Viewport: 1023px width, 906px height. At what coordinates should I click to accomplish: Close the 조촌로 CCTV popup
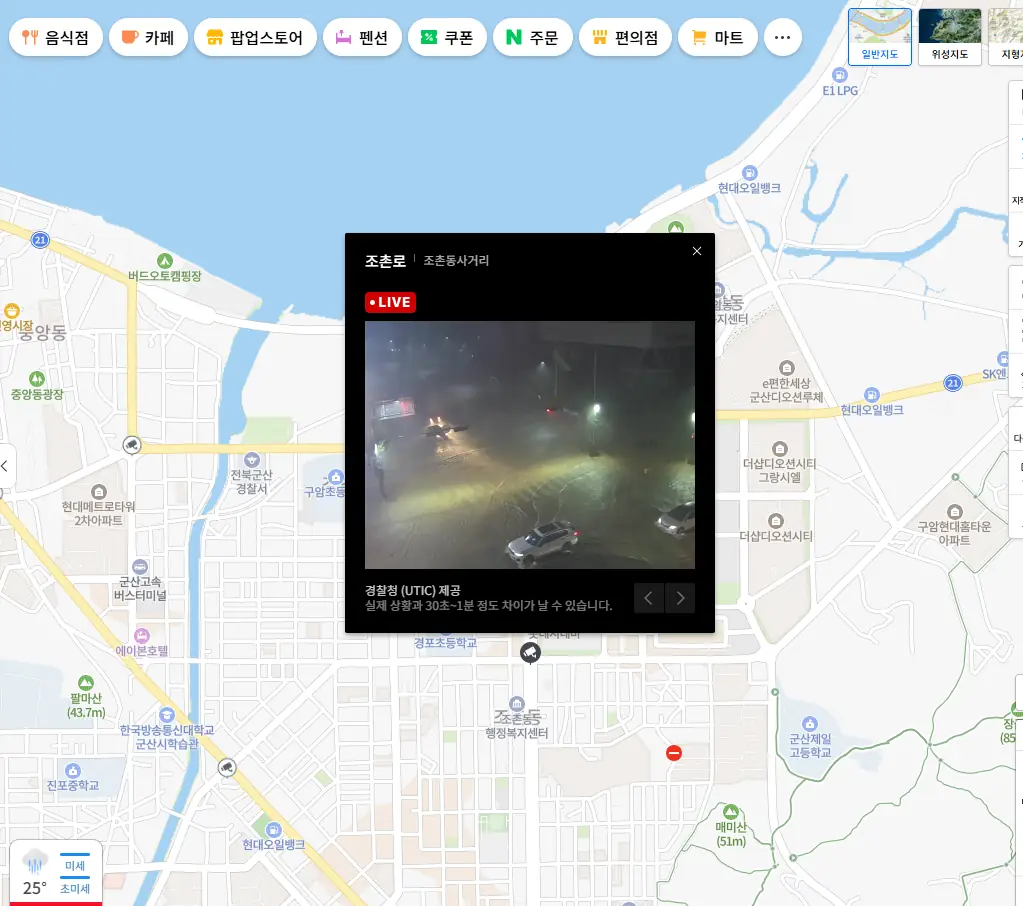(697, 251)
